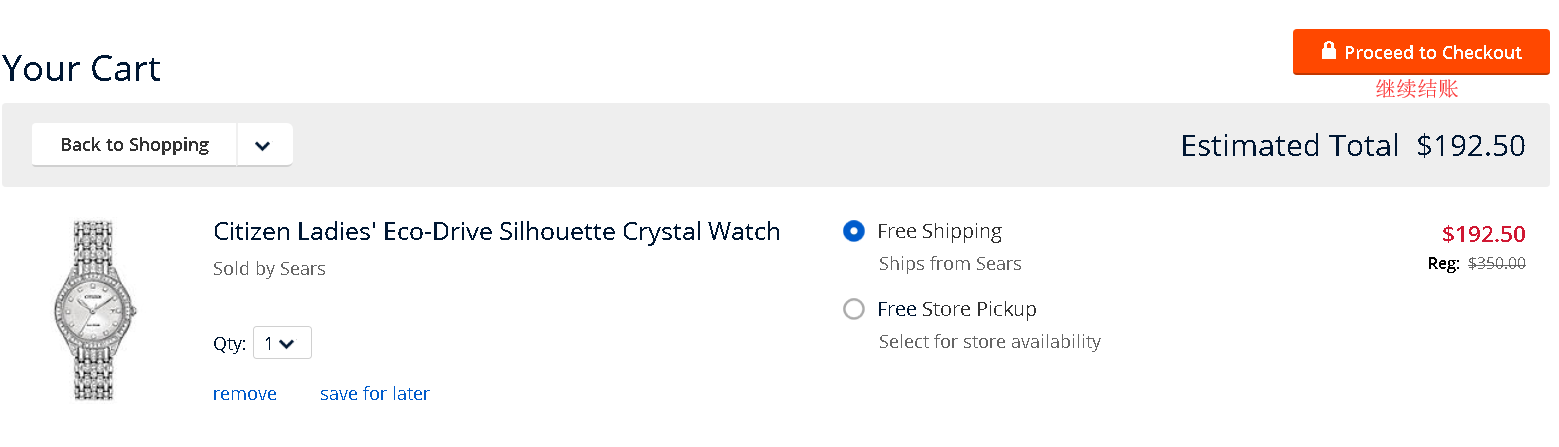The image size is (1559, 447).
Task: Expand the arrow beside Back to Shopping
Action: click(263, 145)
